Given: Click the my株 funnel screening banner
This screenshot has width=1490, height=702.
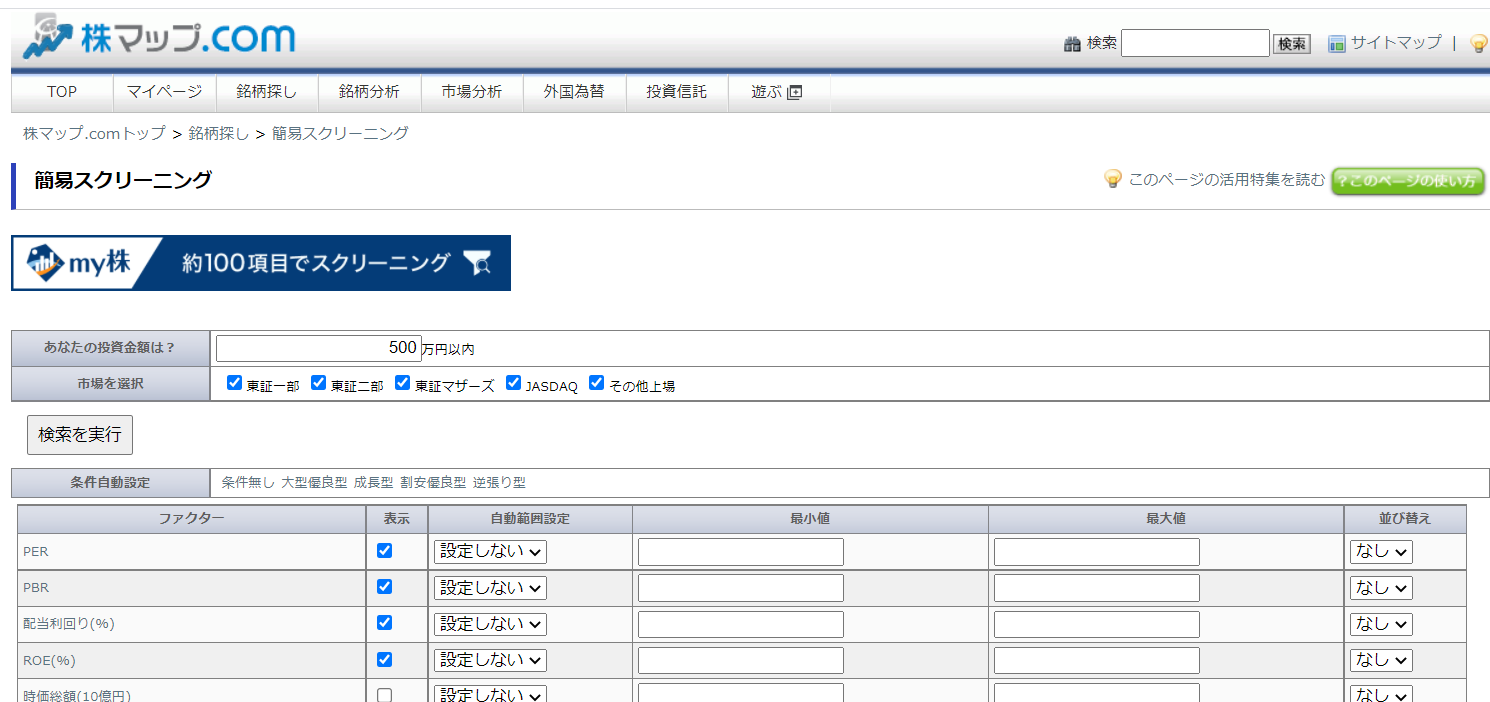Looking at the screenshot, I should [x=260, y=263].
